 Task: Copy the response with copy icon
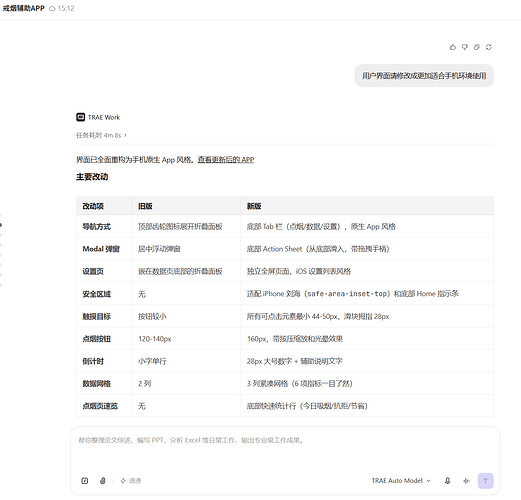coord(477,47)
